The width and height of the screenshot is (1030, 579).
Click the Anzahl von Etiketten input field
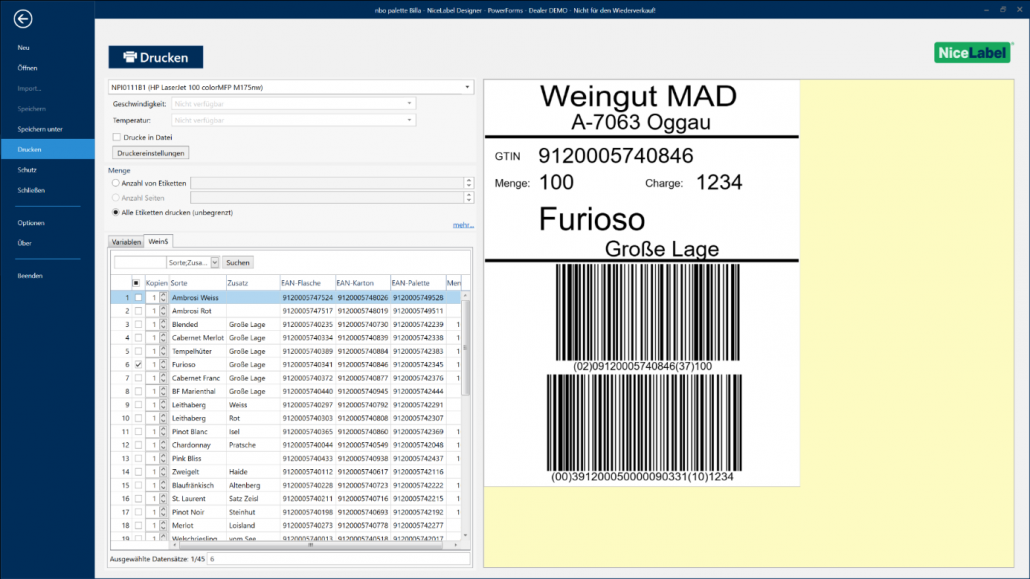pos(327,183)
